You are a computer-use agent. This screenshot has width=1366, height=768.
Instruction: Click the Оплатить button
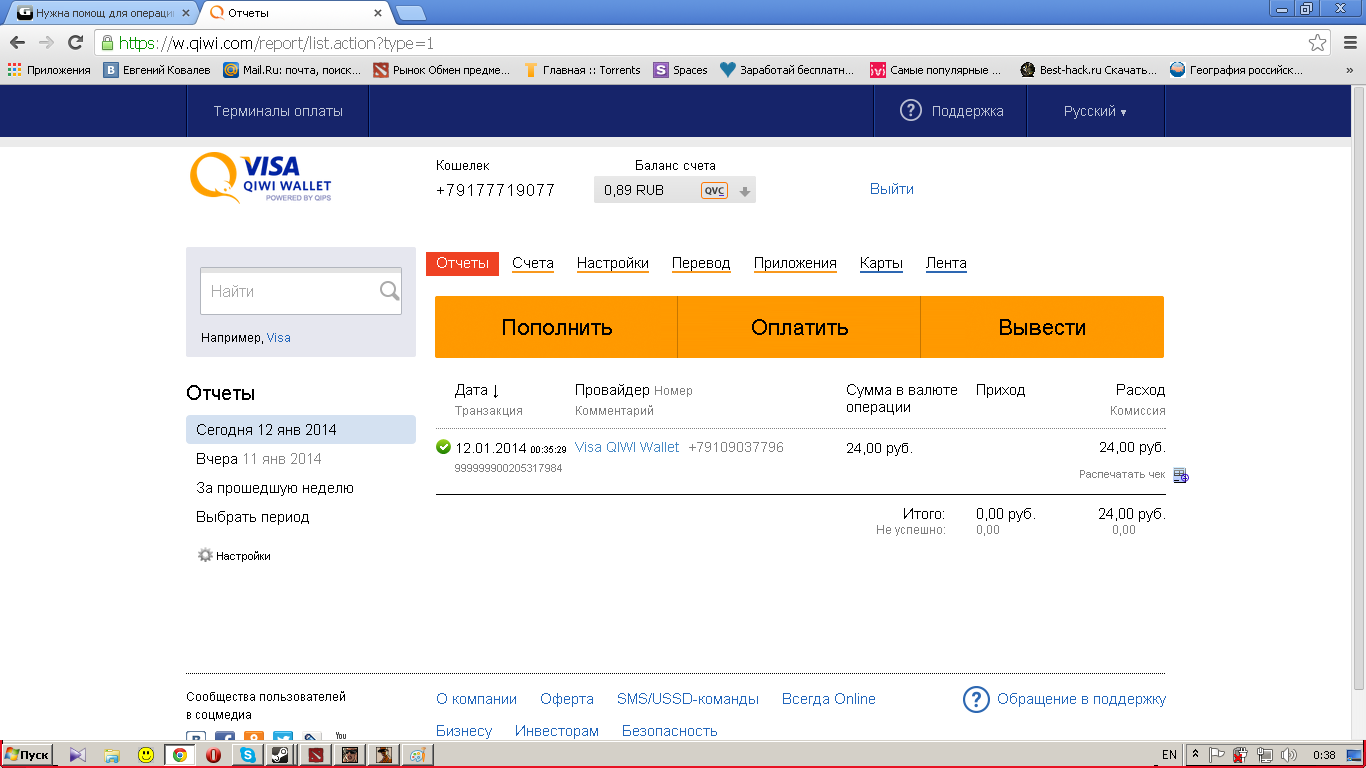(799, 327)
